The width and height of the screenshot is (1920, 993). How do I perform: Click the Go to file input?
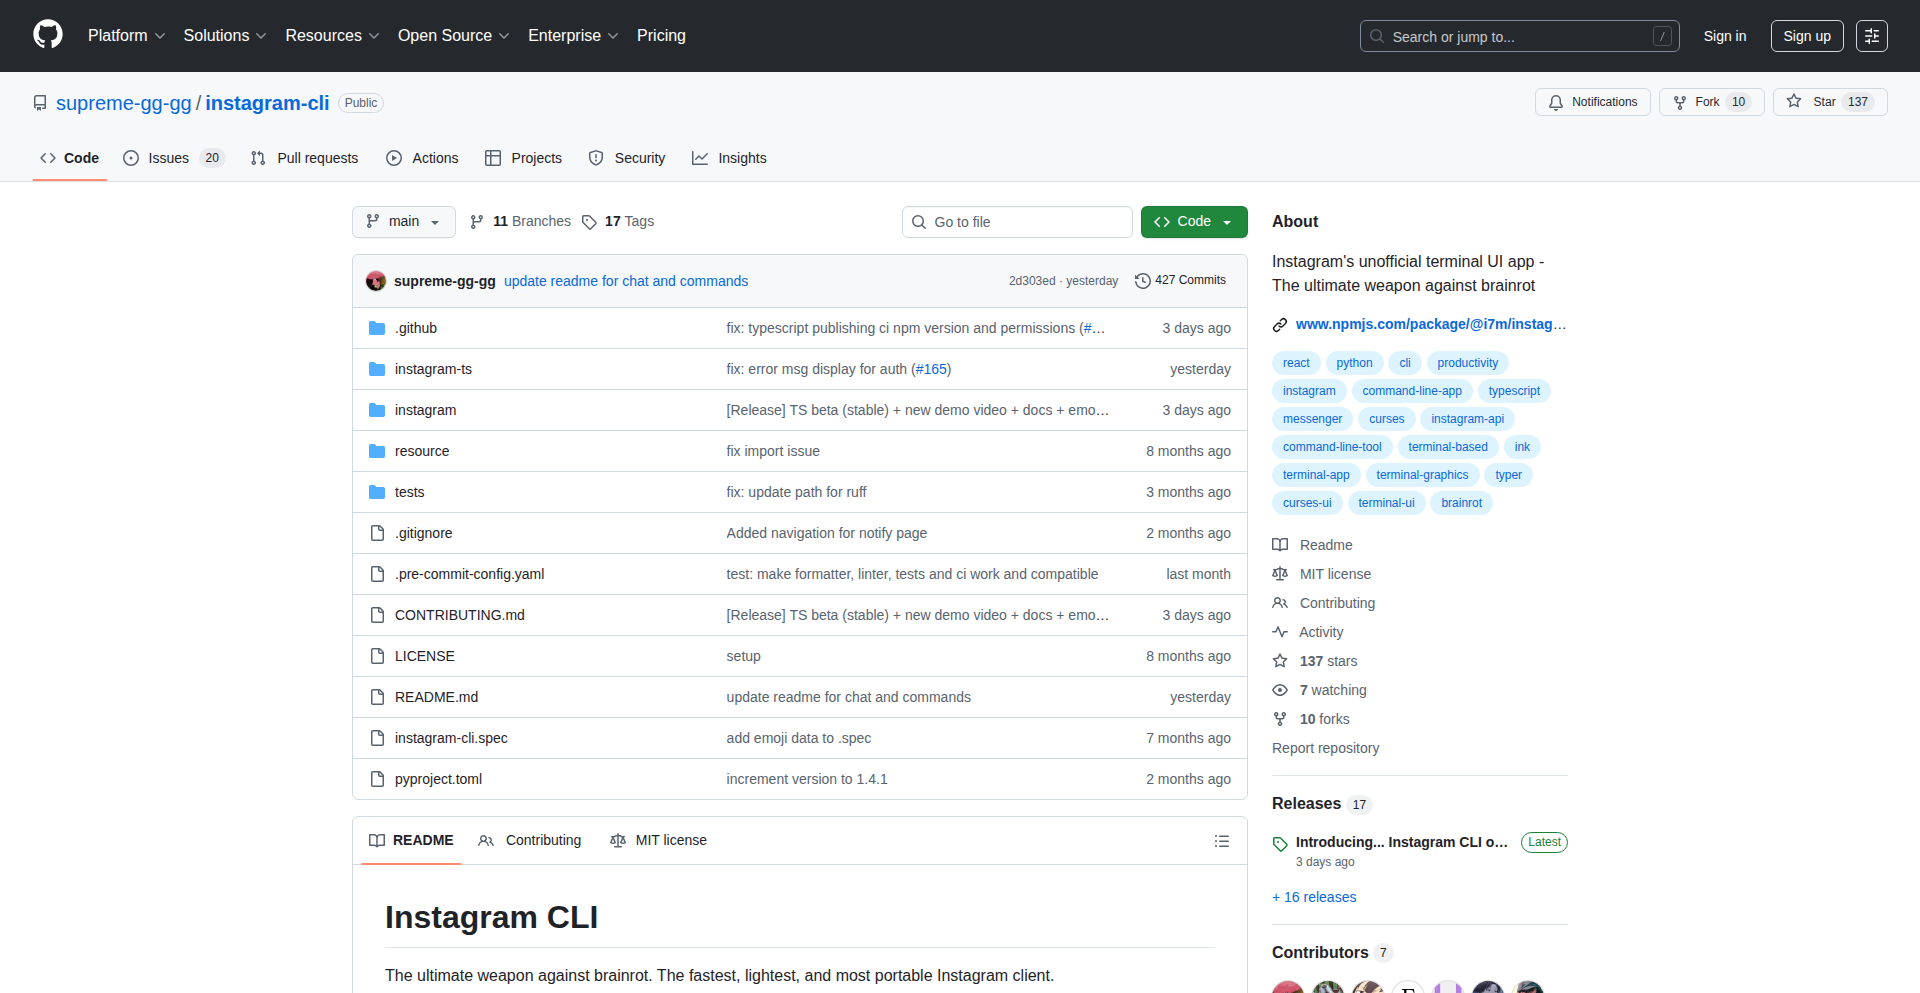click(1017, 222)
